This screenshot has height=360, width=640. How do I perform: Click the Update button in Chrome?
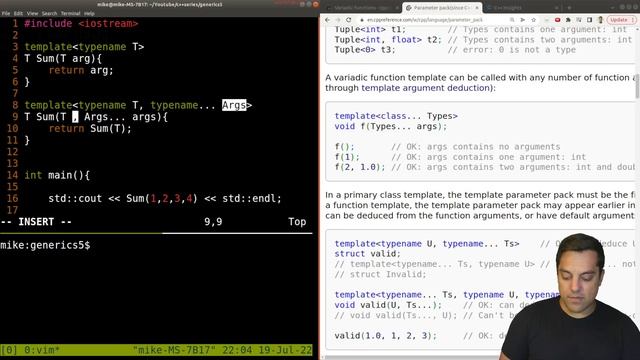(x=621, y=20)
